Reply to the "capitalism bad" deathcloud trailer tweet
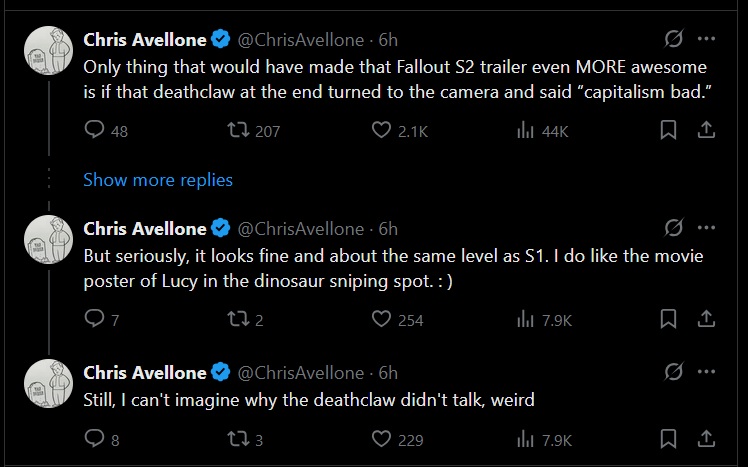Screen dimensions: 748x467 point(95,130)
